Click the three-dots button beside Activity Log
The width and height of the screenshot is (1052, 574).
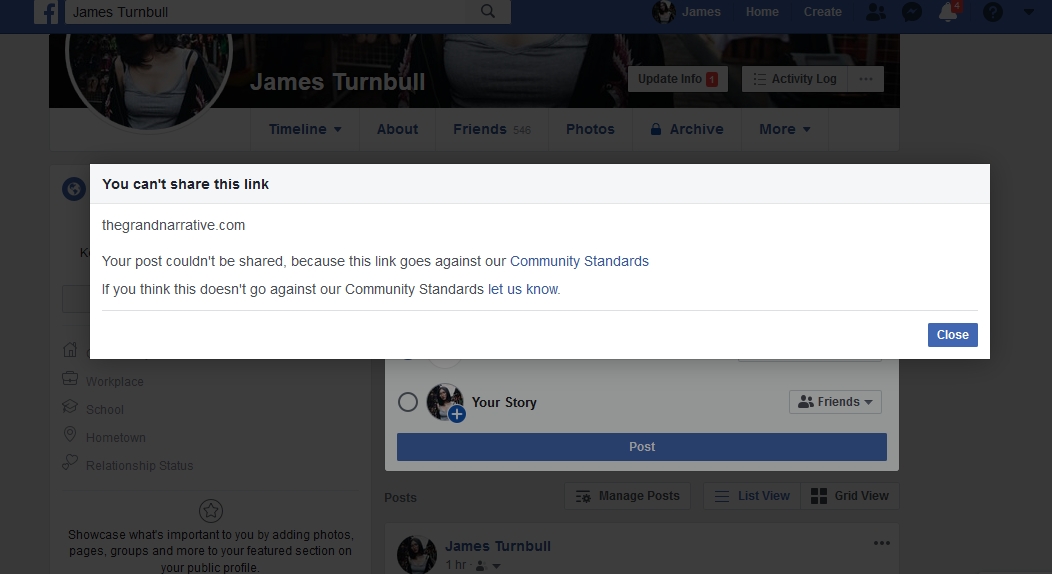pyautogui.click(x=866, y=79)
